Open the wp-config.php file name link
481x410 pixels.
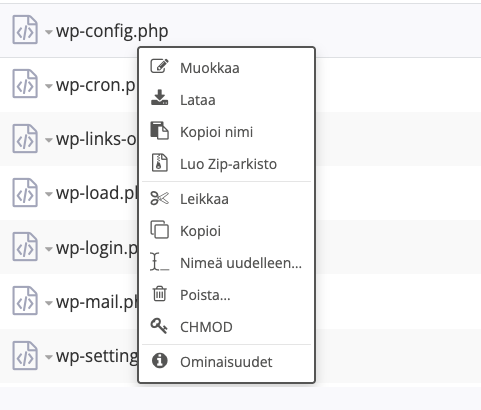(112, 31)
